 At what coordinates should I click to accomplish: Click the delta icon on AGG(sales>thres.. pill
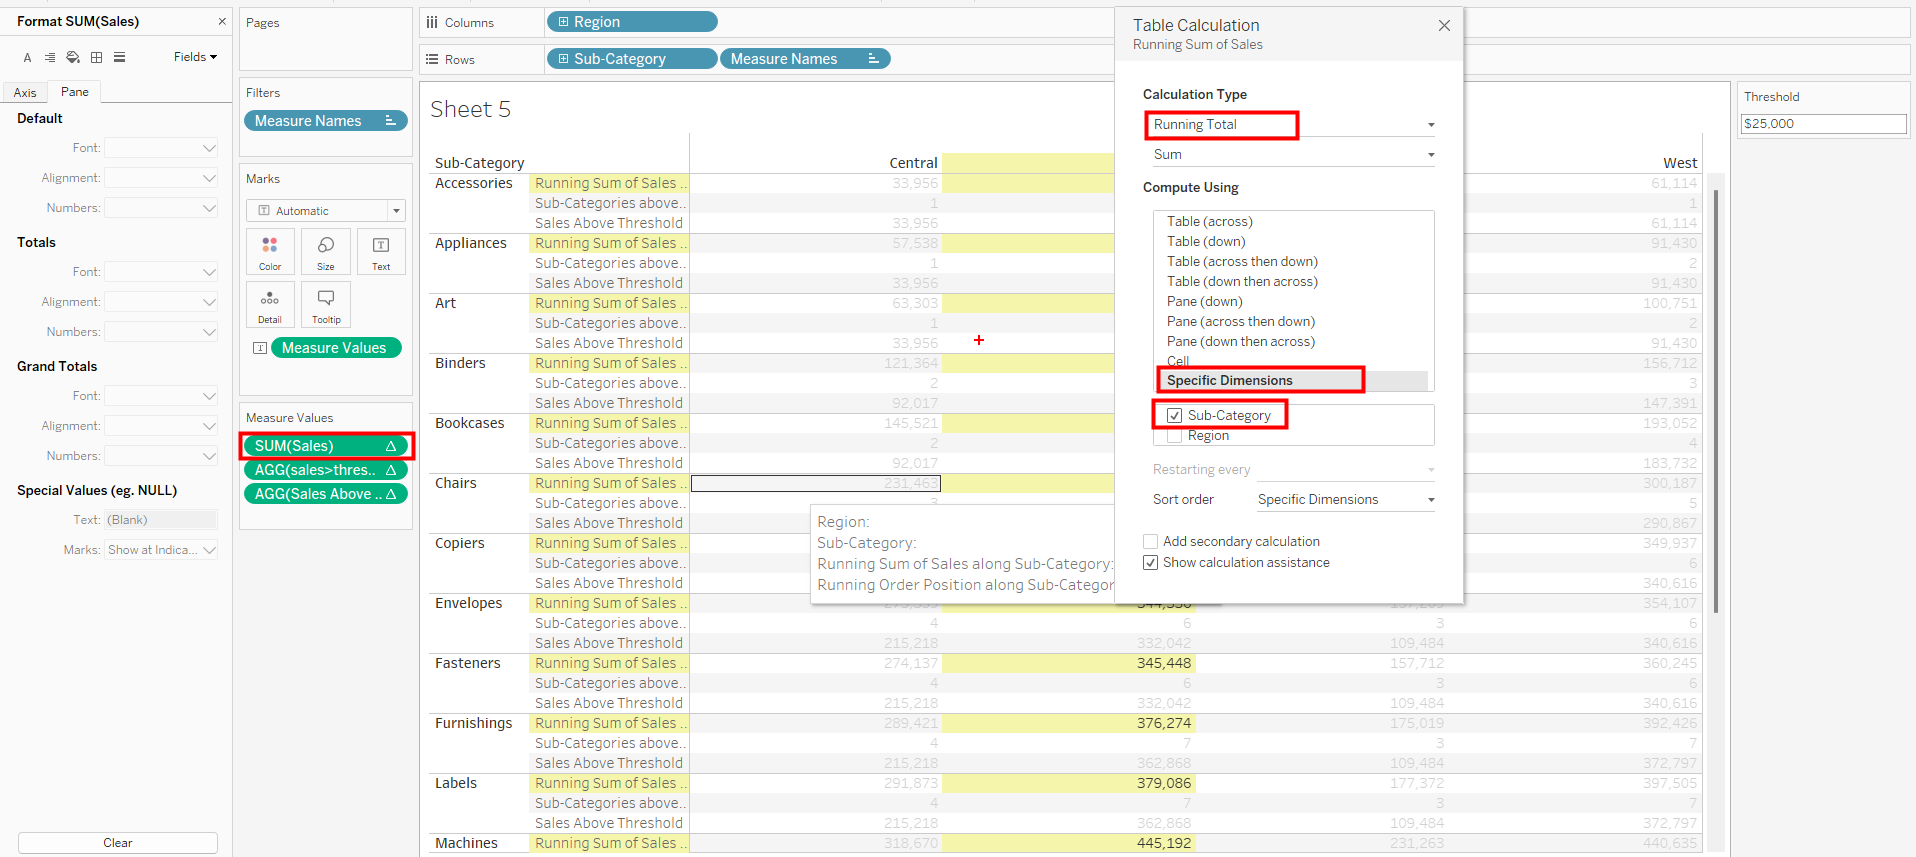391,470
